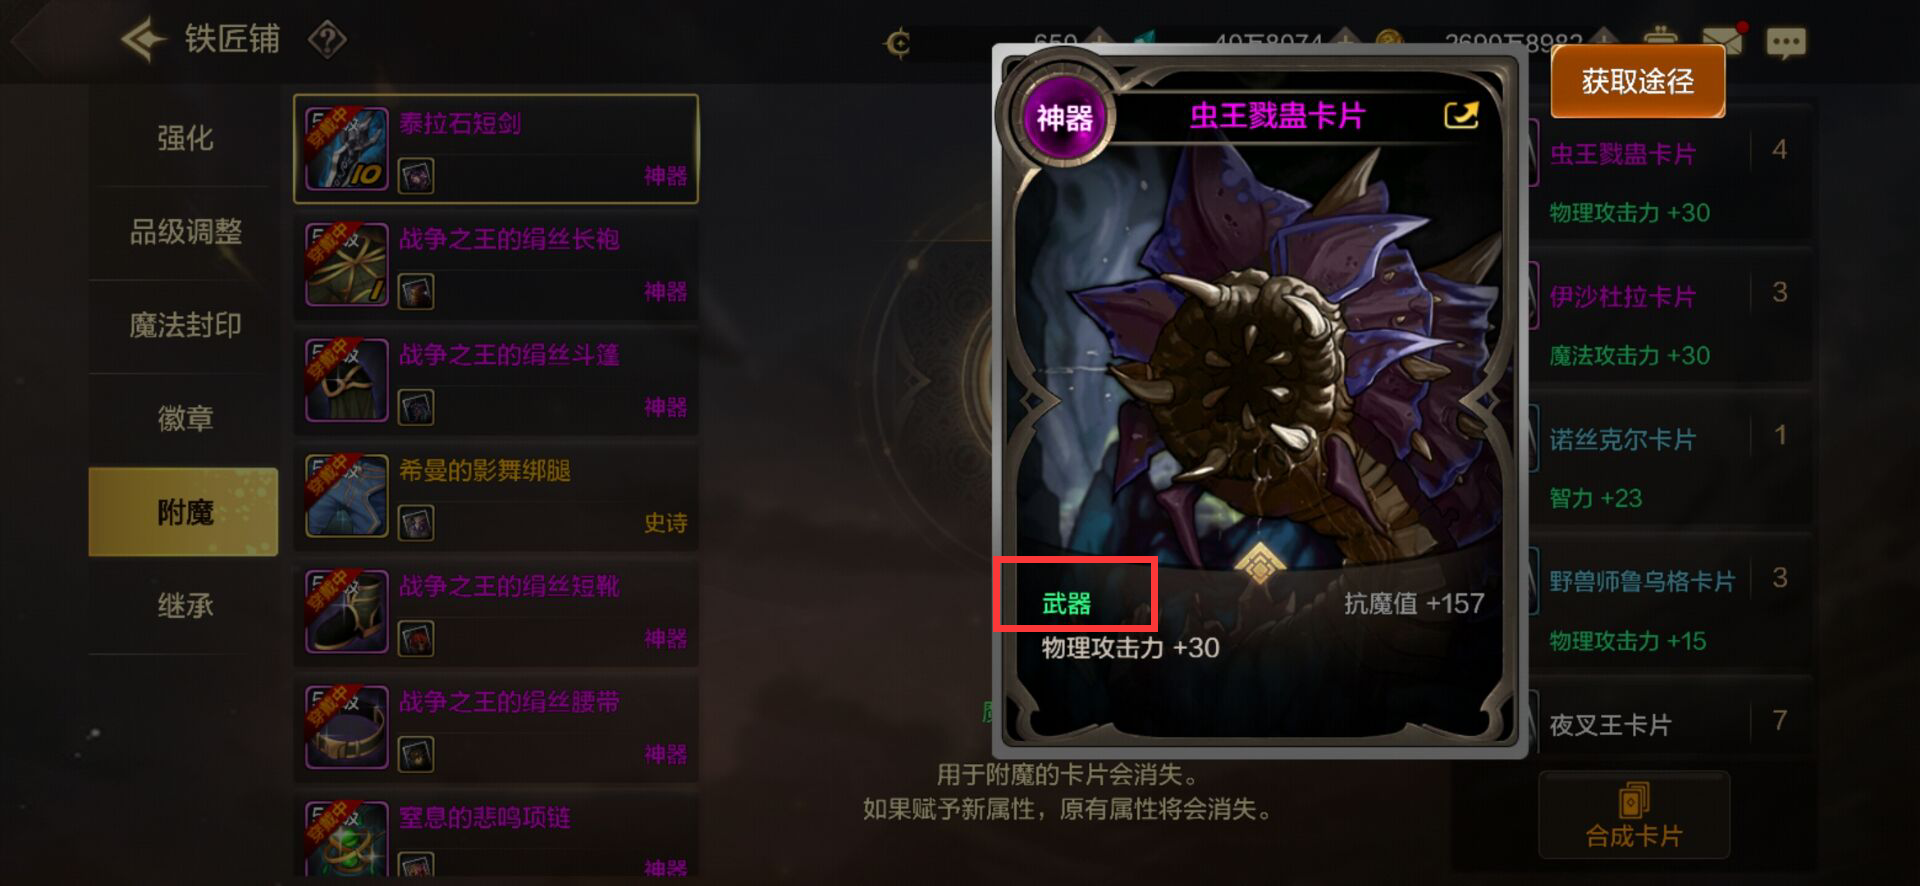1920x886 pixels.
Task: Click the card slot icon under 希曼的影舞绑腿
Action: 416,522
